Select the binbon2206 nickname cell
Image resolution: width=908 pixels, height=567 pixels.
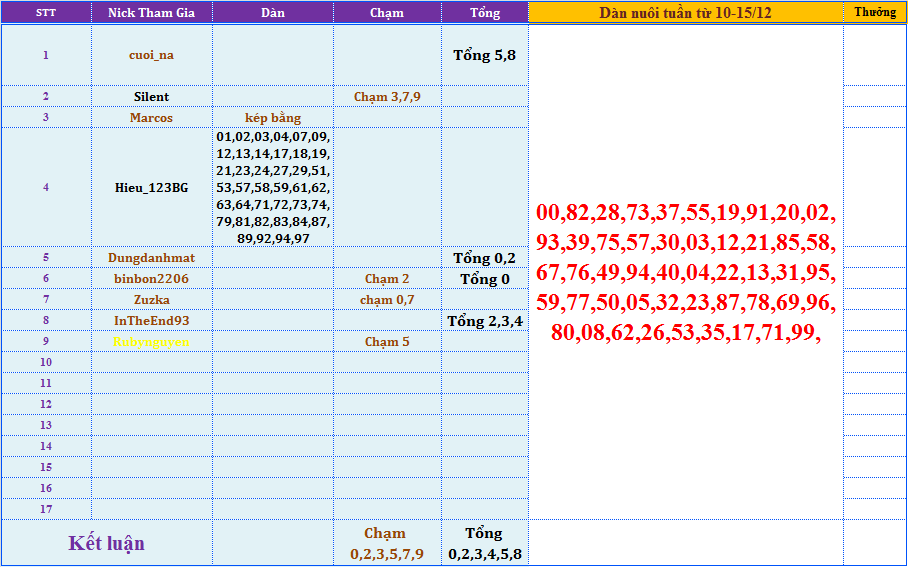tap(151, 279)
